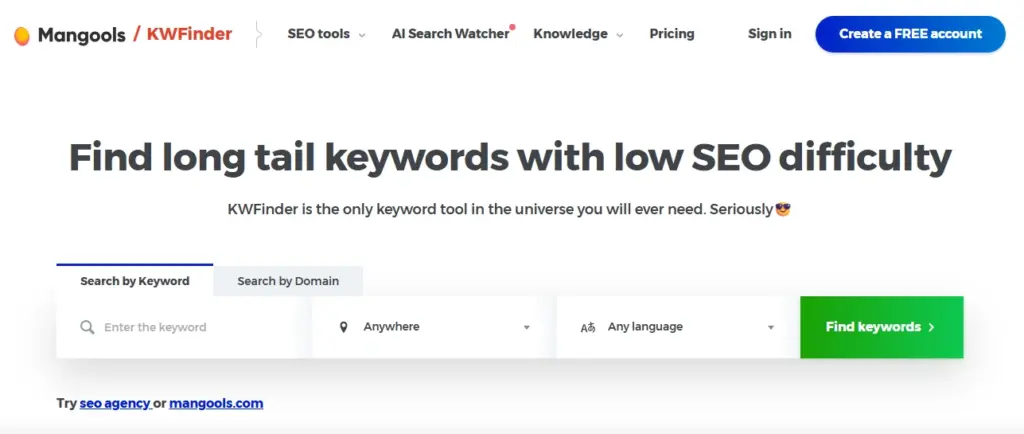Expand the Knowledge dropdown menu
The image size is (1024, 434).
point(578,34)
